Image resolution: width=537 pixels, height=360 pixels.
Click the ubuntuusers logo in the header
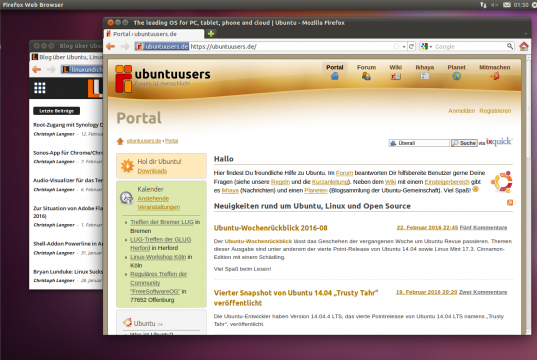(x=163, y=79)
